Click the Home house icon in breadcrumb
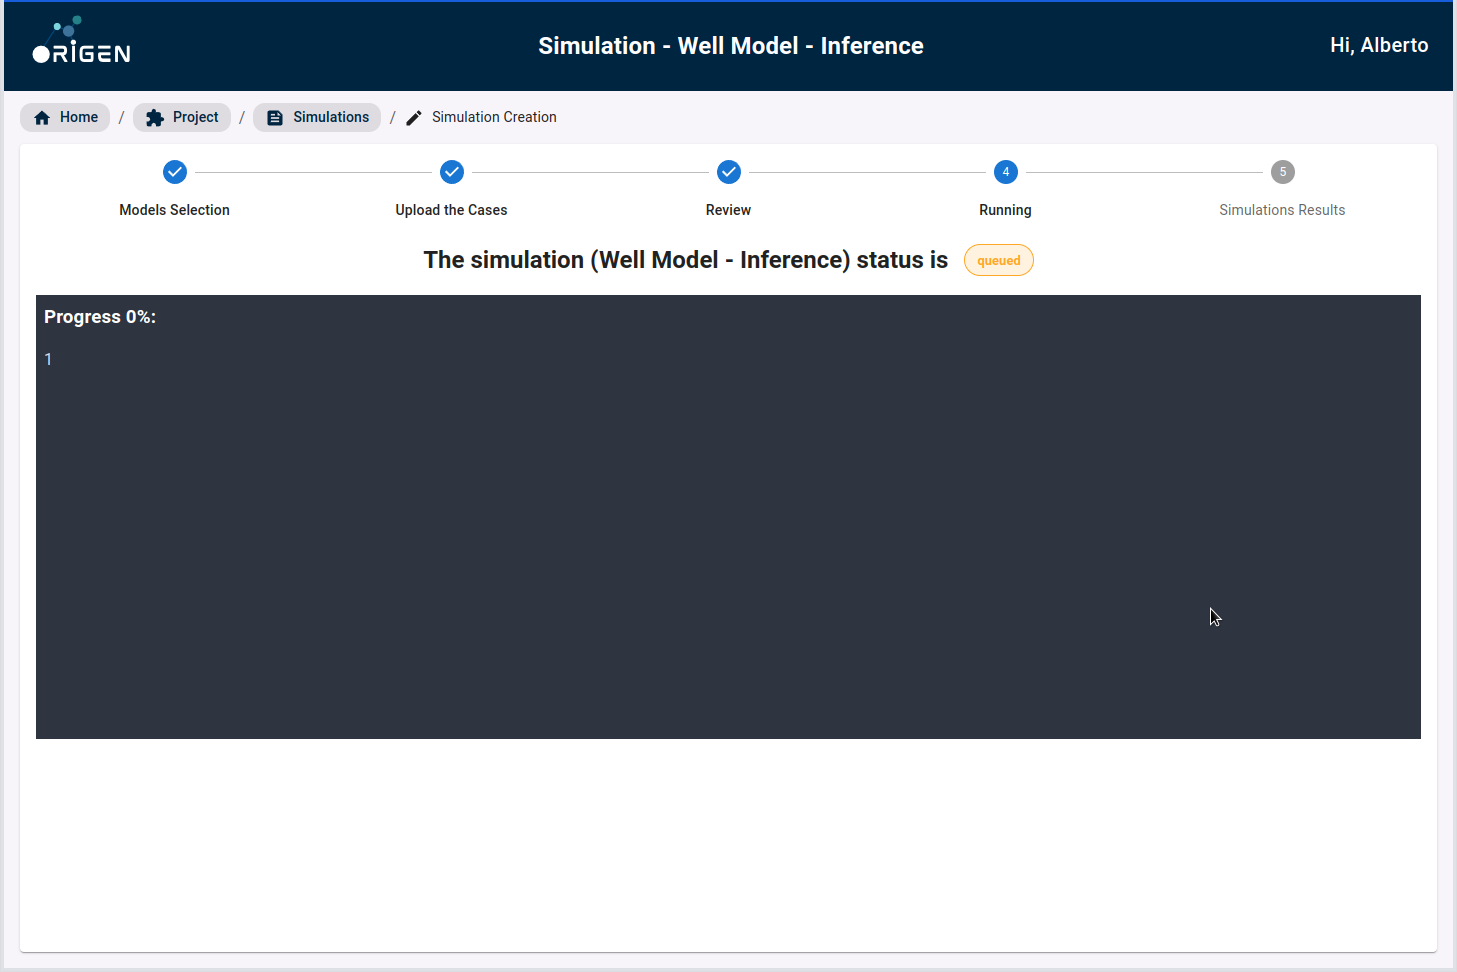The height and width of the screenshot is (972, 1457). (x=42, y=118)
